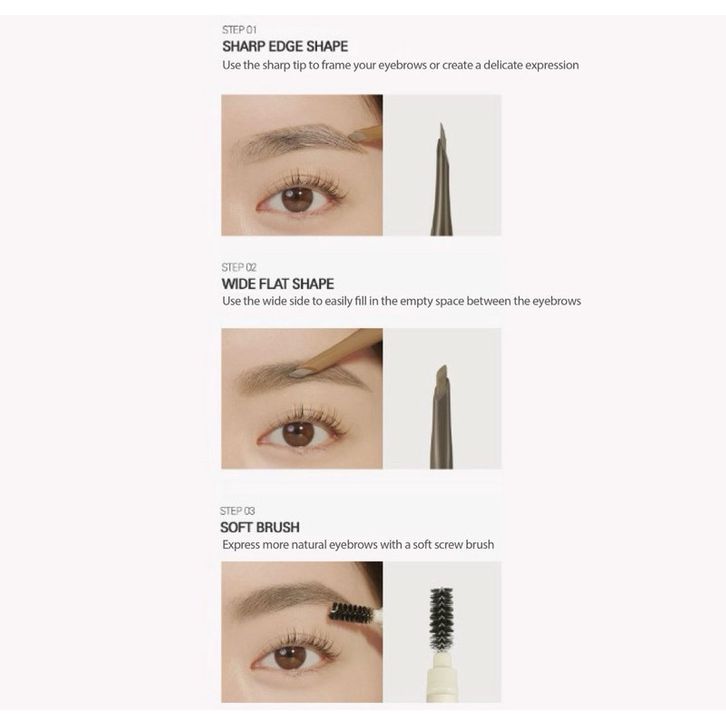Click the STEP 02 label
The image size is (726, 726).
coord(239,268)
